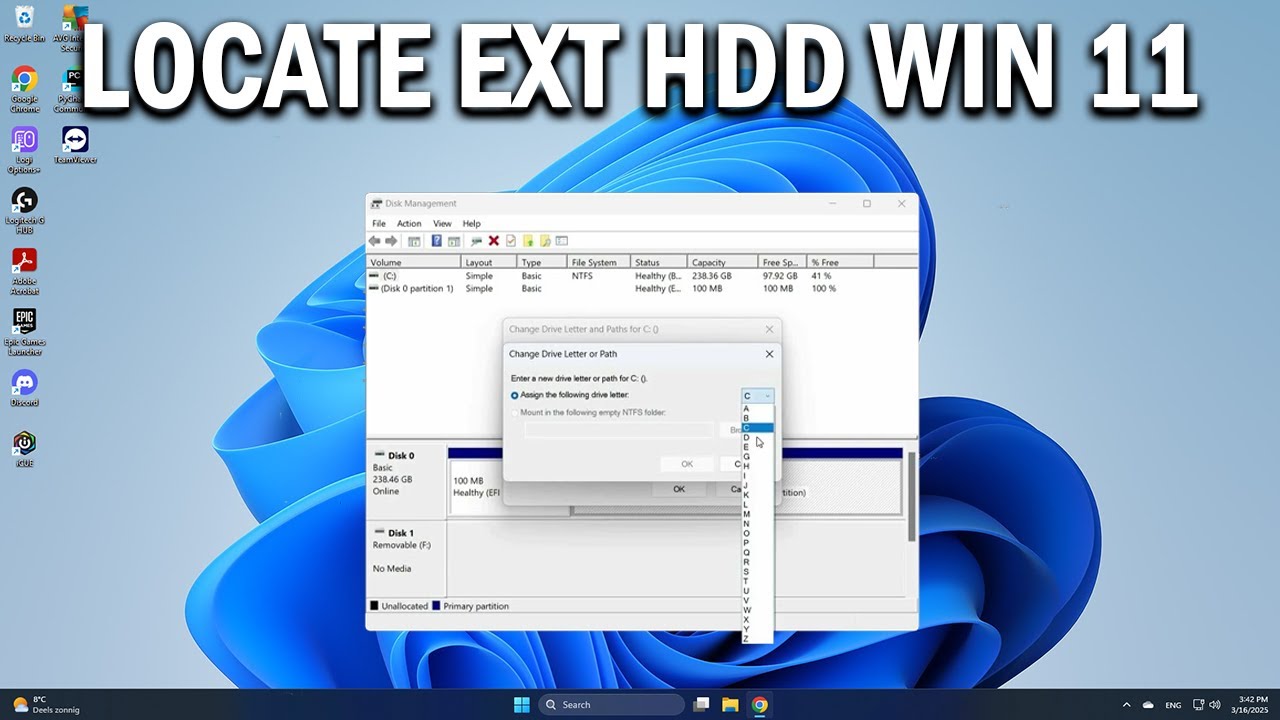The height and width of the screenshot is (720, 1280).
Task: Click the Unallocated black legend swatch
Action: (x=374, y=606)
